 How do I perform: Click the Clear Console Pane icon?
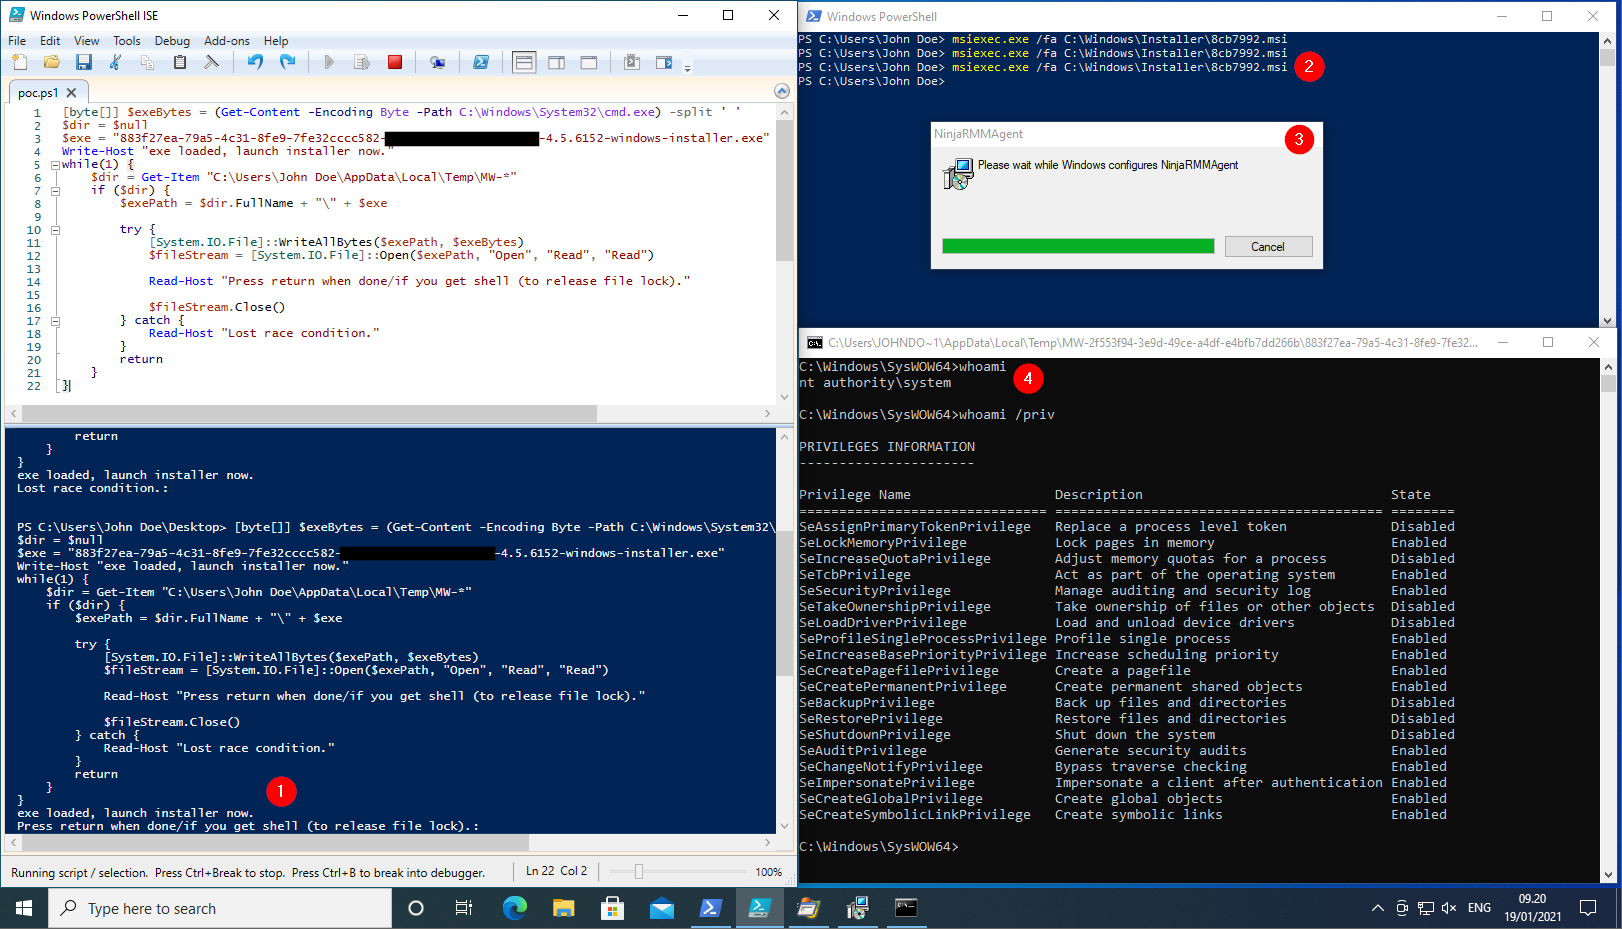click(x=210, y=62)
